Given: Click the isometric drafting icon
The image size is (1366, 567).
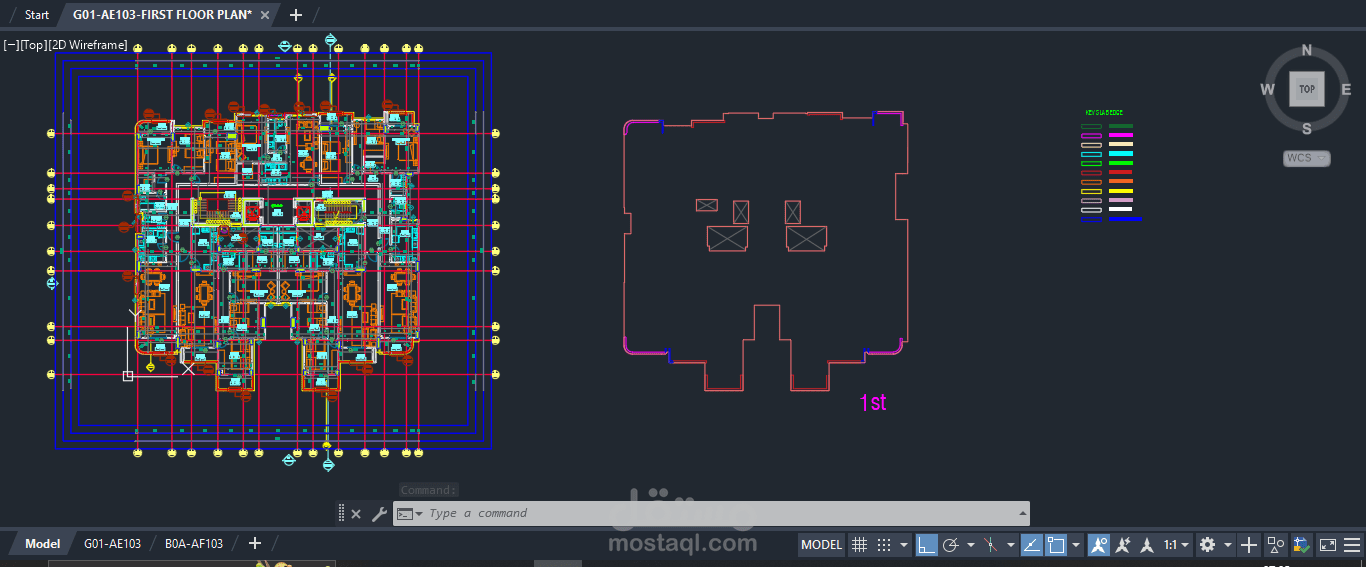Looking at the screenshot, I should pyautogui.click(x=991, y=545).
